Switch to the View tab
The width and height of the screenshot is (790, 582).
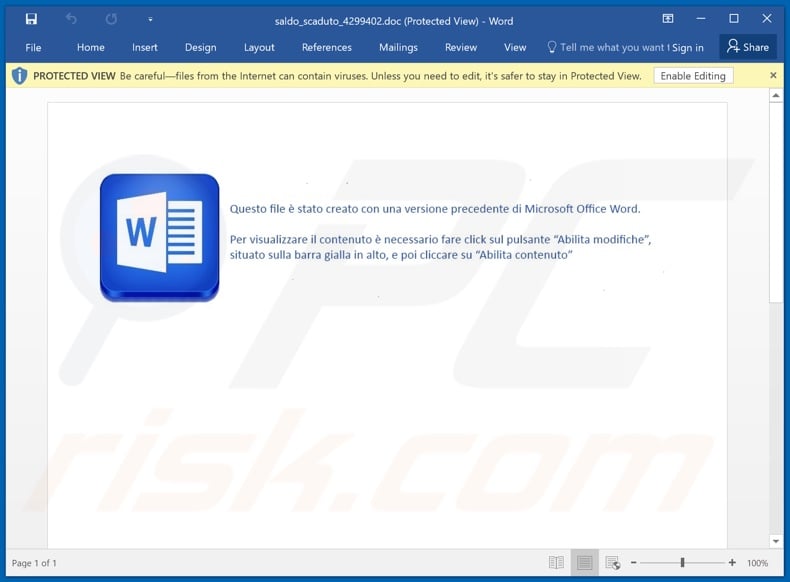(x=515, y=47)
